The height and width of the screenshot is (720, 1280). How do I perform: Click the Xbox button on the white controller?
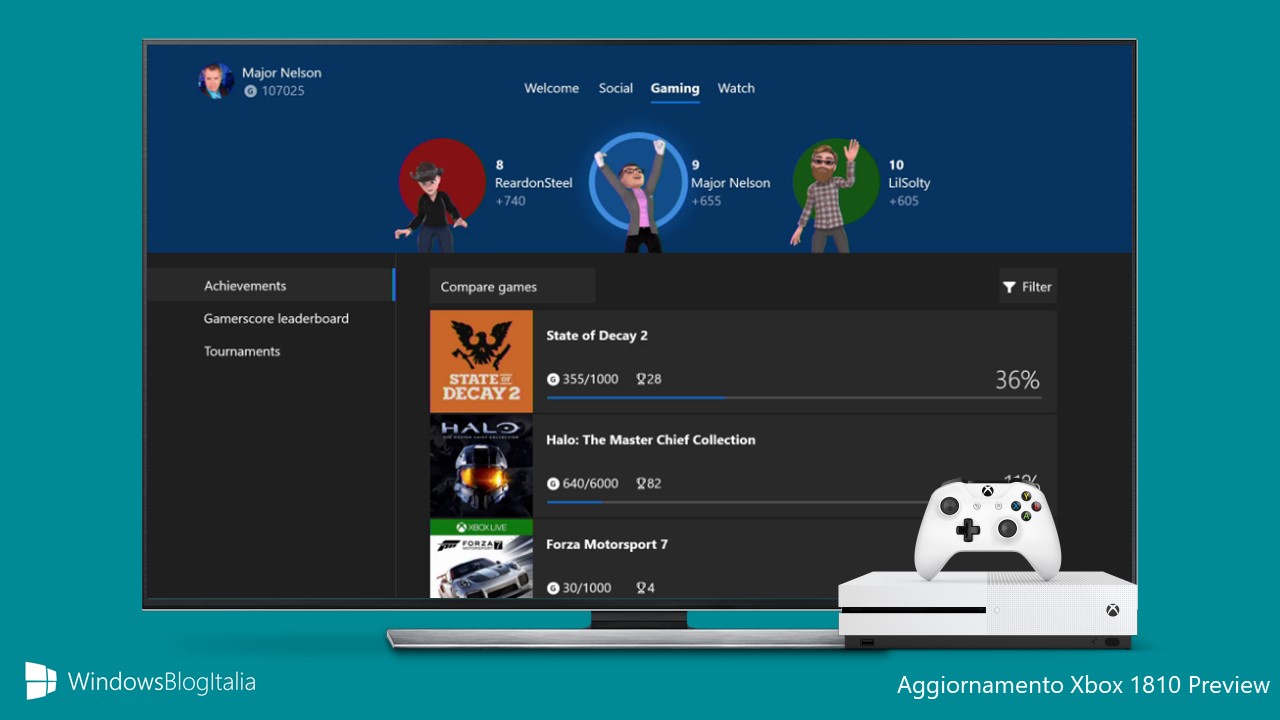tap(987, 491)
